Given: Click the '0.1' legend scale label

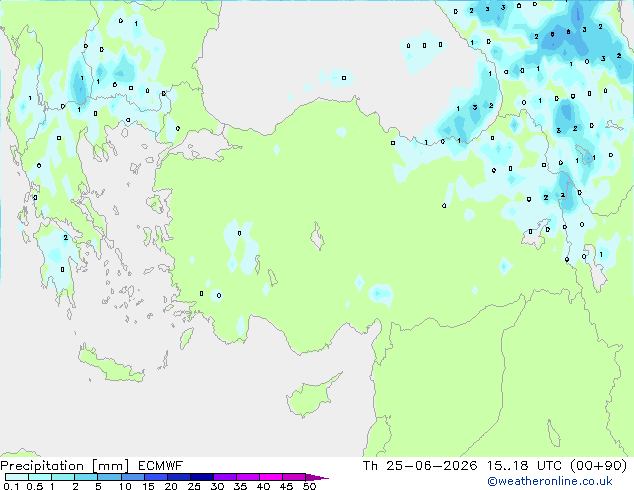Looking at the screenshot, I should click(11, 486).
